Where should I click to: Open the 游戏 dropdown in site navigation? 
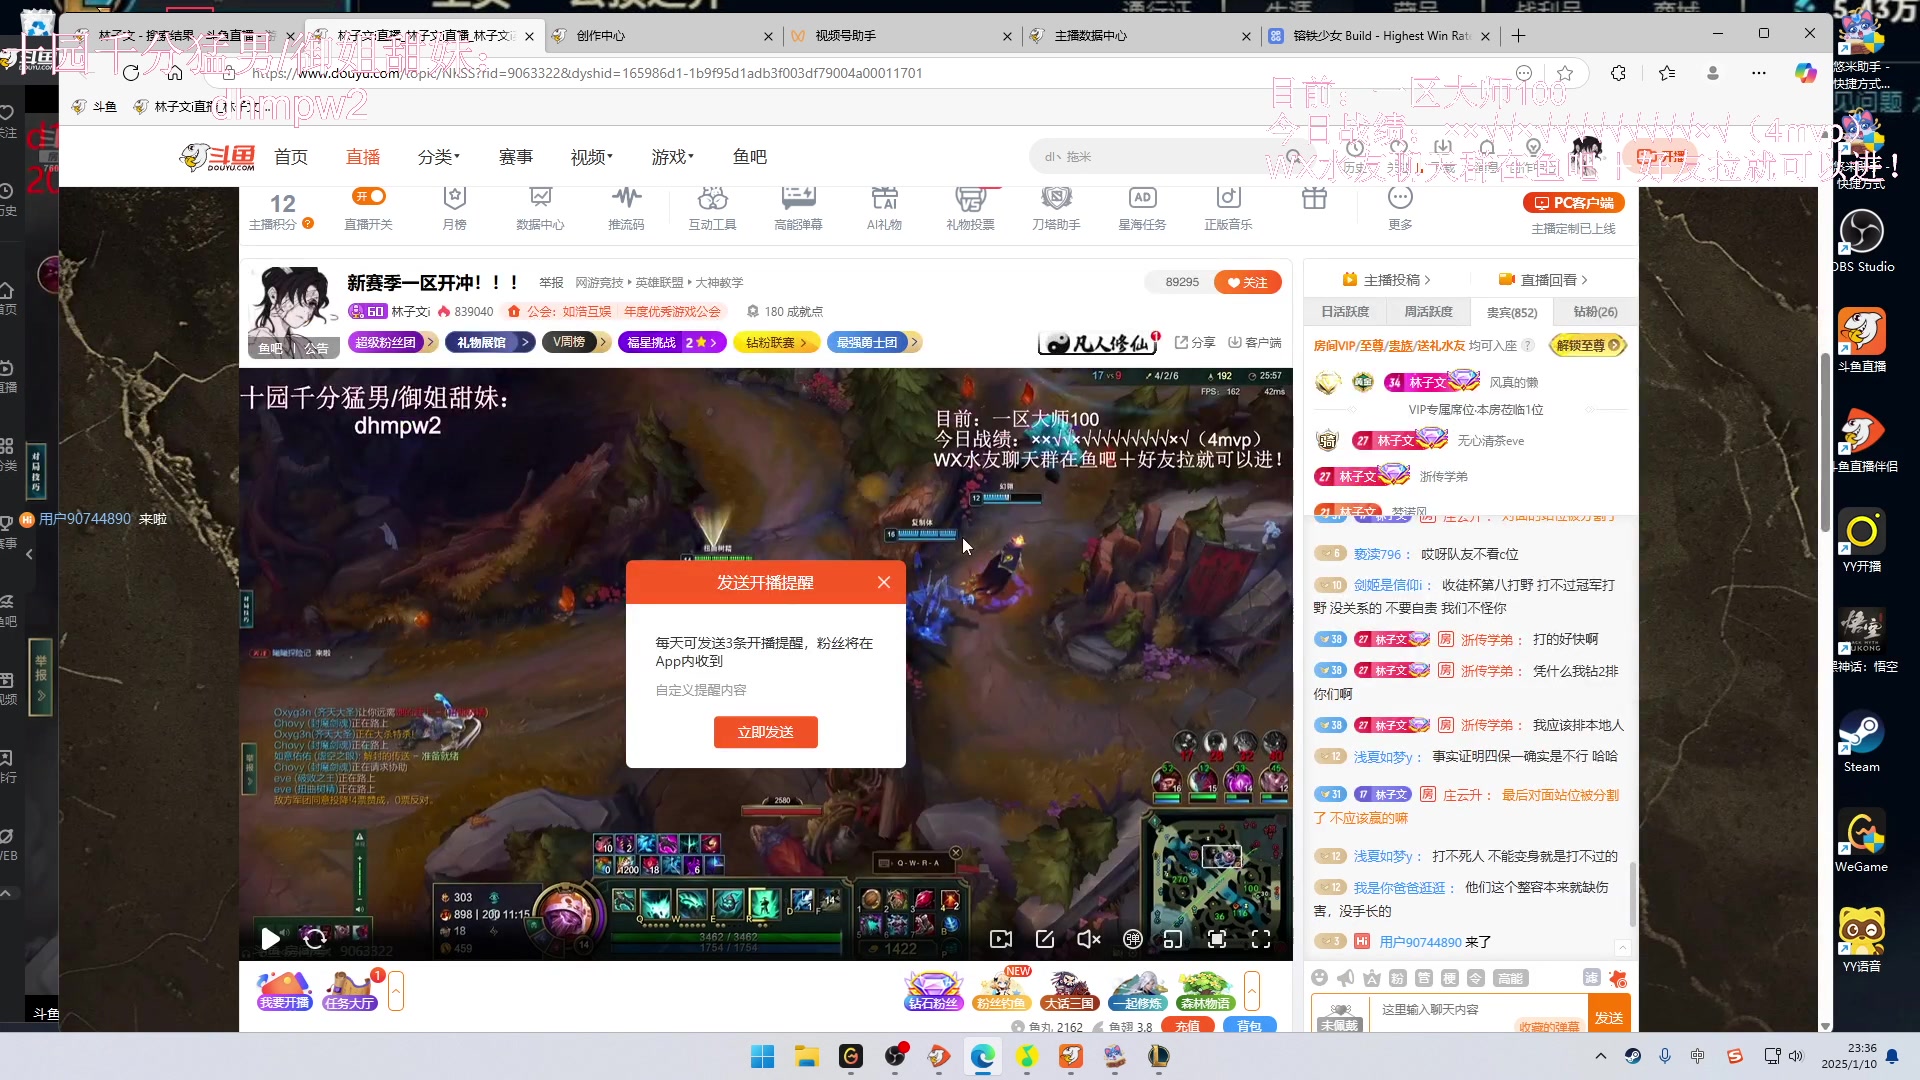[672, 157]
